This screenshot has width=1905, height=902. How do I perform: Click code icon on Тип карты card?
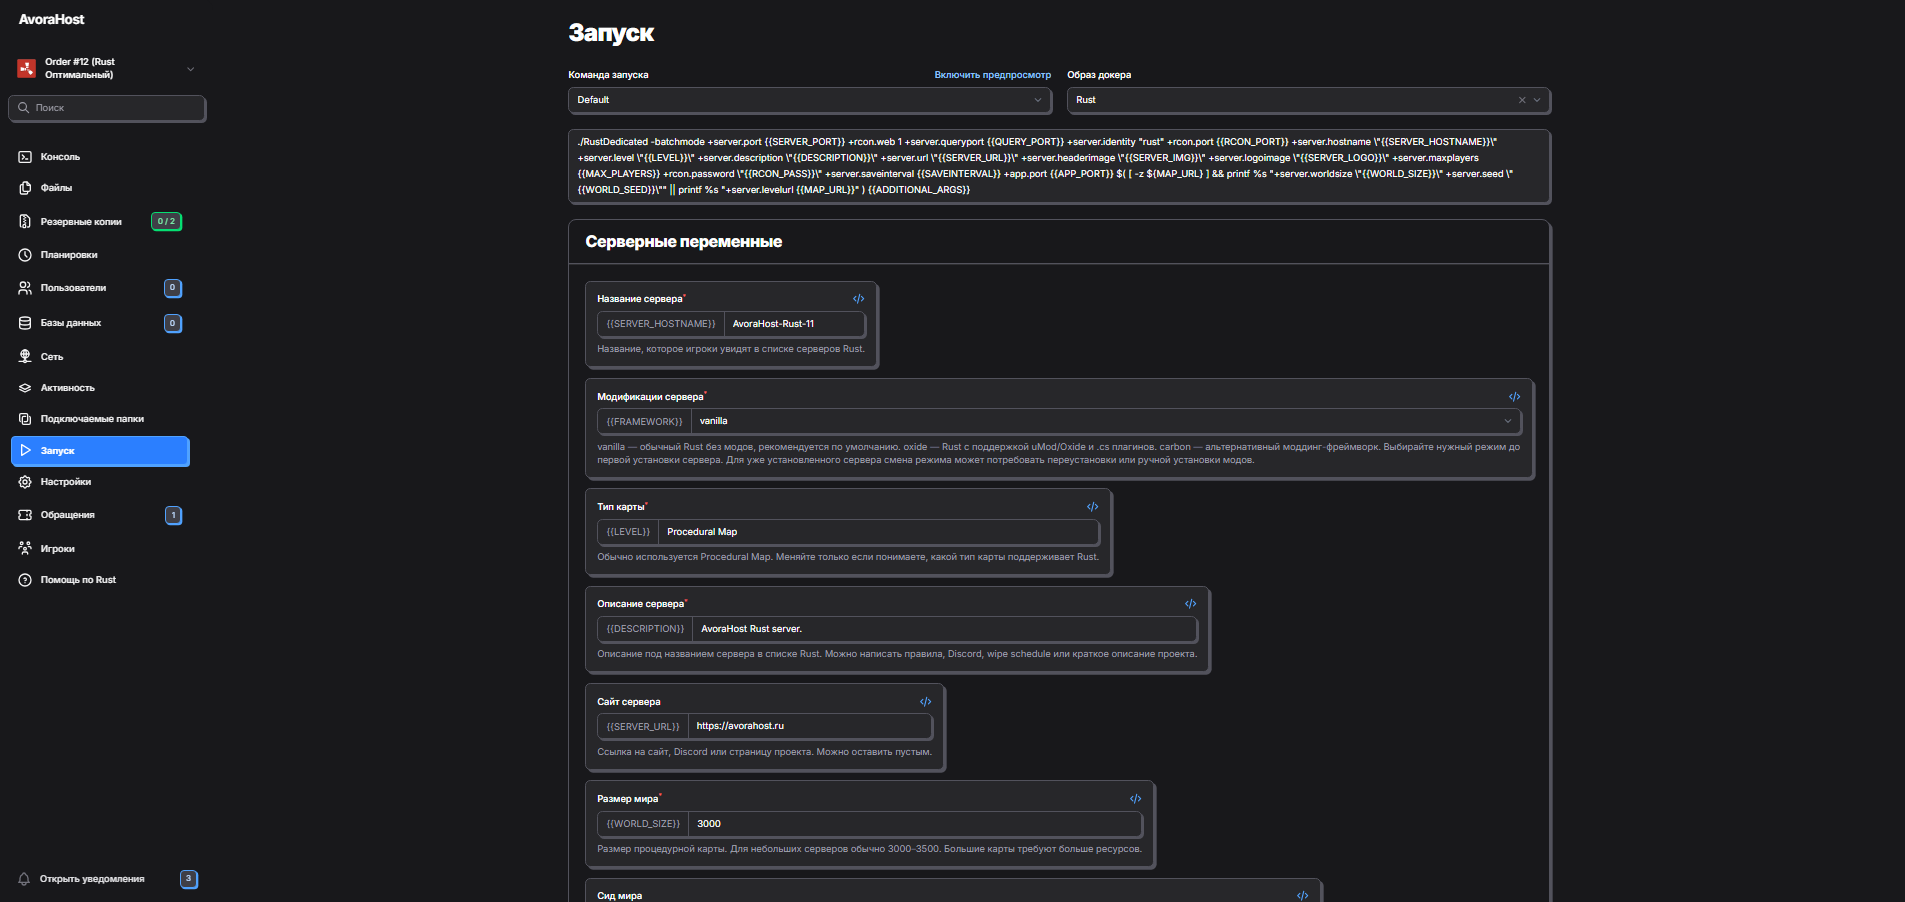tap(1092, 507)
